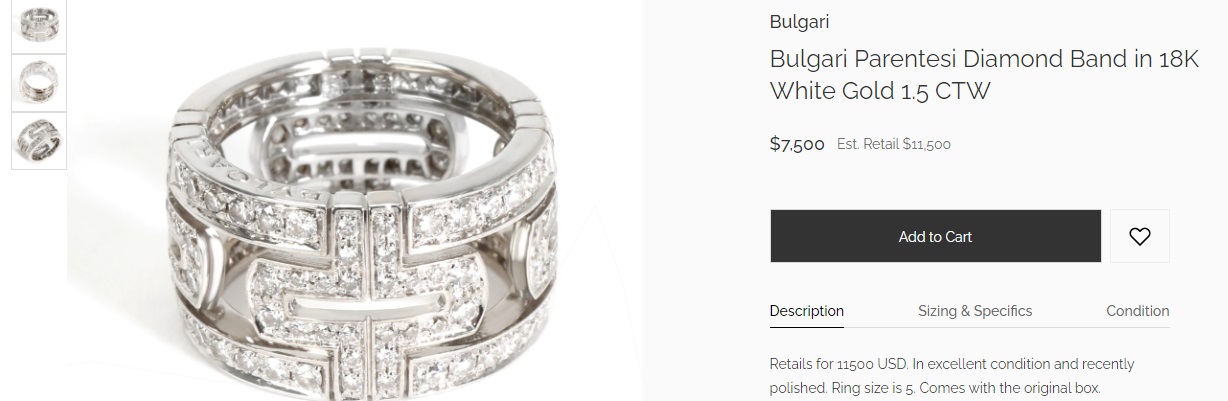Select the bottom close-up ring thumbnail
This screenshot has width=1228, height=401.
pos(39,140)
